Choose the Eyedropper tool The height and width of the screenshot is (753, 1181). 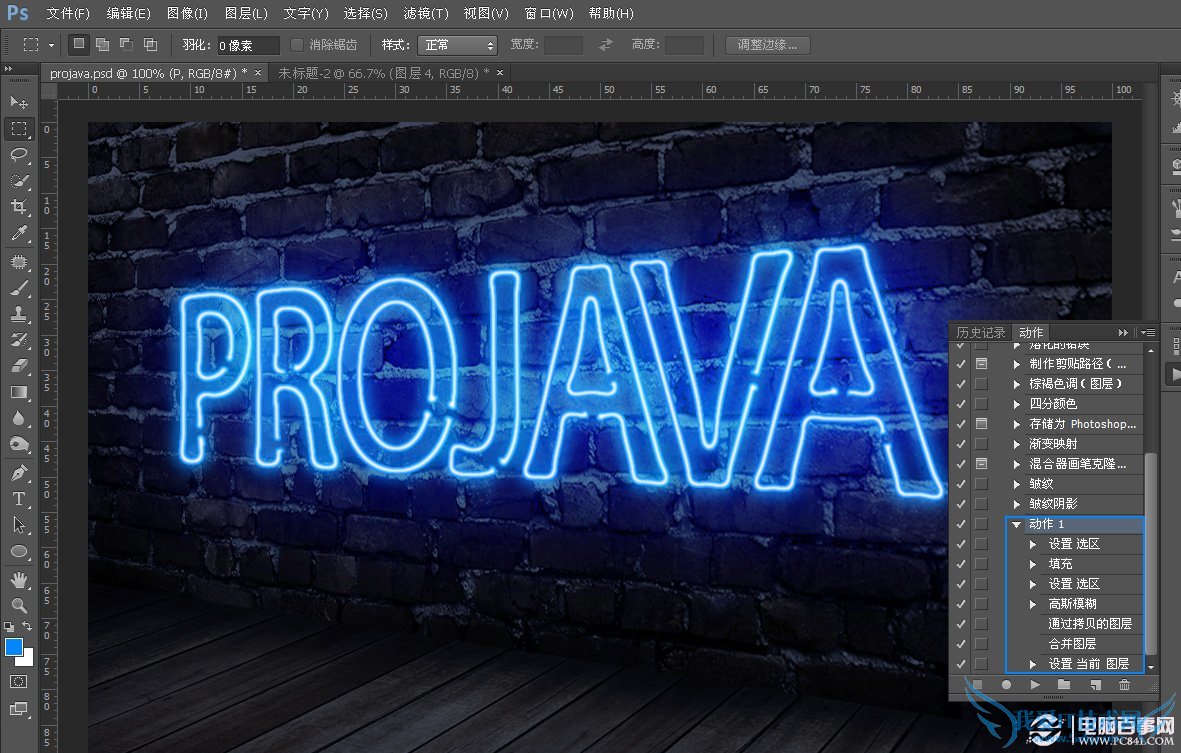19,234
